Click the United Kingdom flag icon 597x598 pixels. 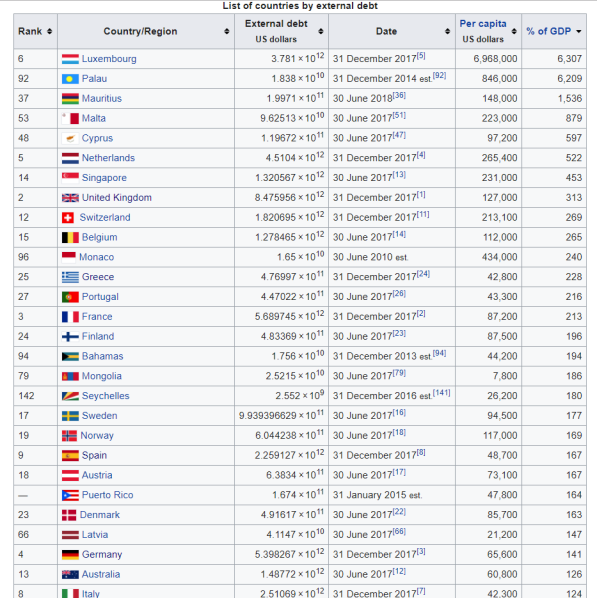(70, 198)
